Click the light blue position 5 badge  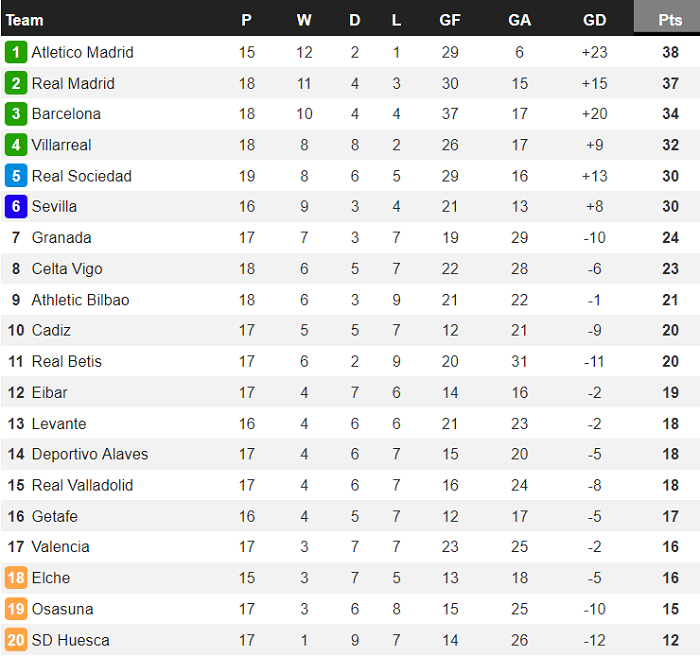coord(15,176)
